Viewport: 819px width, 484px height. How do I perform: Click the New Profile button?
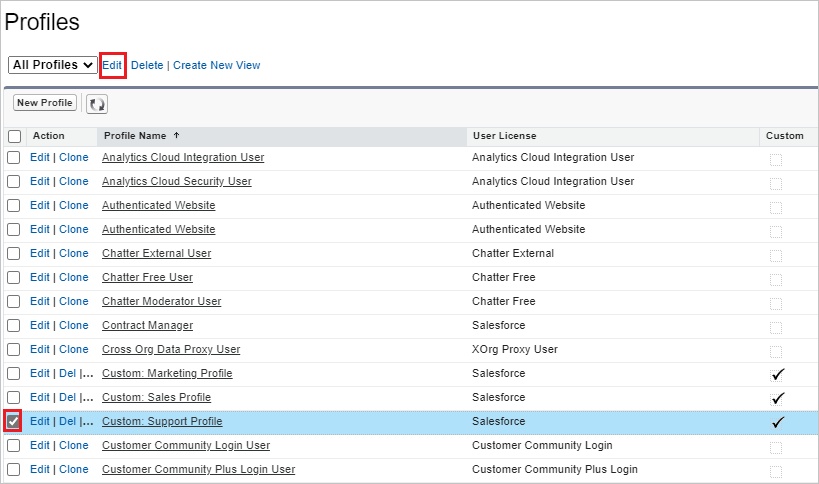(x=45, y=103)
